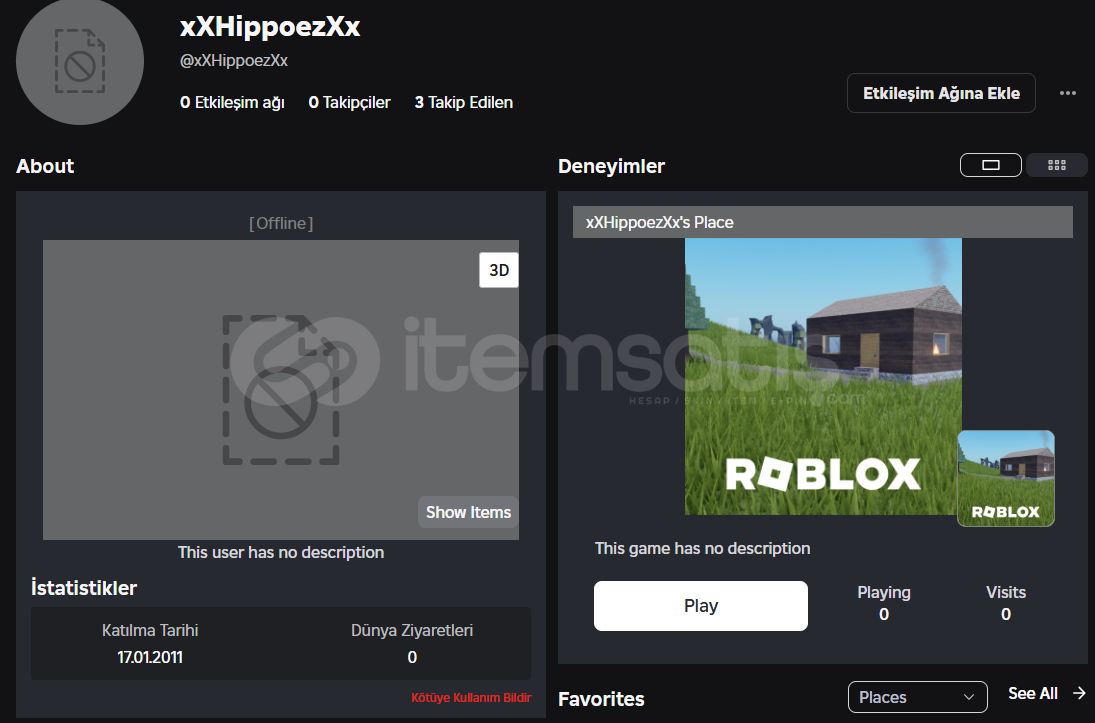Click the [Offline] status text
This screenshot has height=723, width=1095.
(x=281, y=223)
